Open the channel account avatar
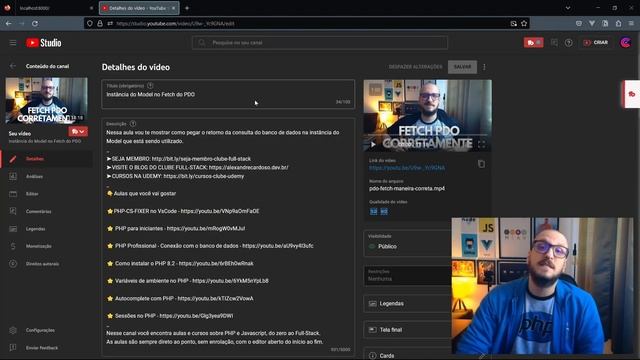 (625, 42)
